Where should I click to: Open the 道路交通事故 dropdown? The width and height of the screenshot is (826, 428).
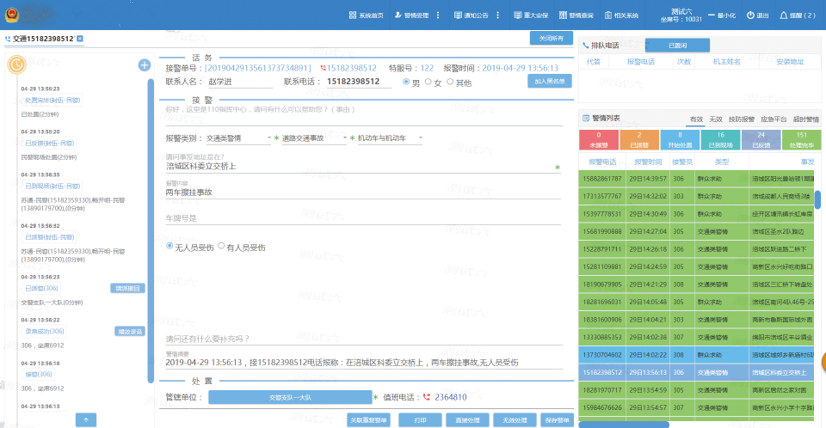[314, 138]
